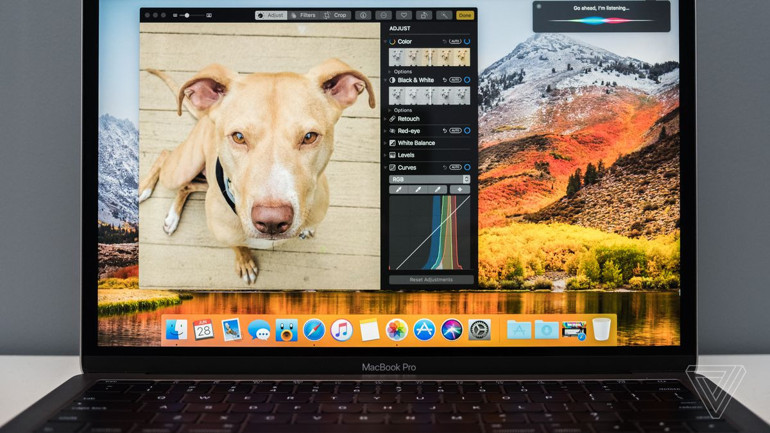Switch to the Adjust tab
This screenshot has height=433, width=770.
click(271, 15)
